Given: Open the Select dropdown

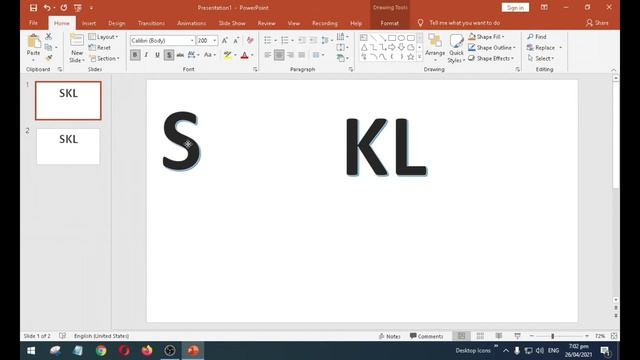Looking at the screenshot, I should pos(541,58).
